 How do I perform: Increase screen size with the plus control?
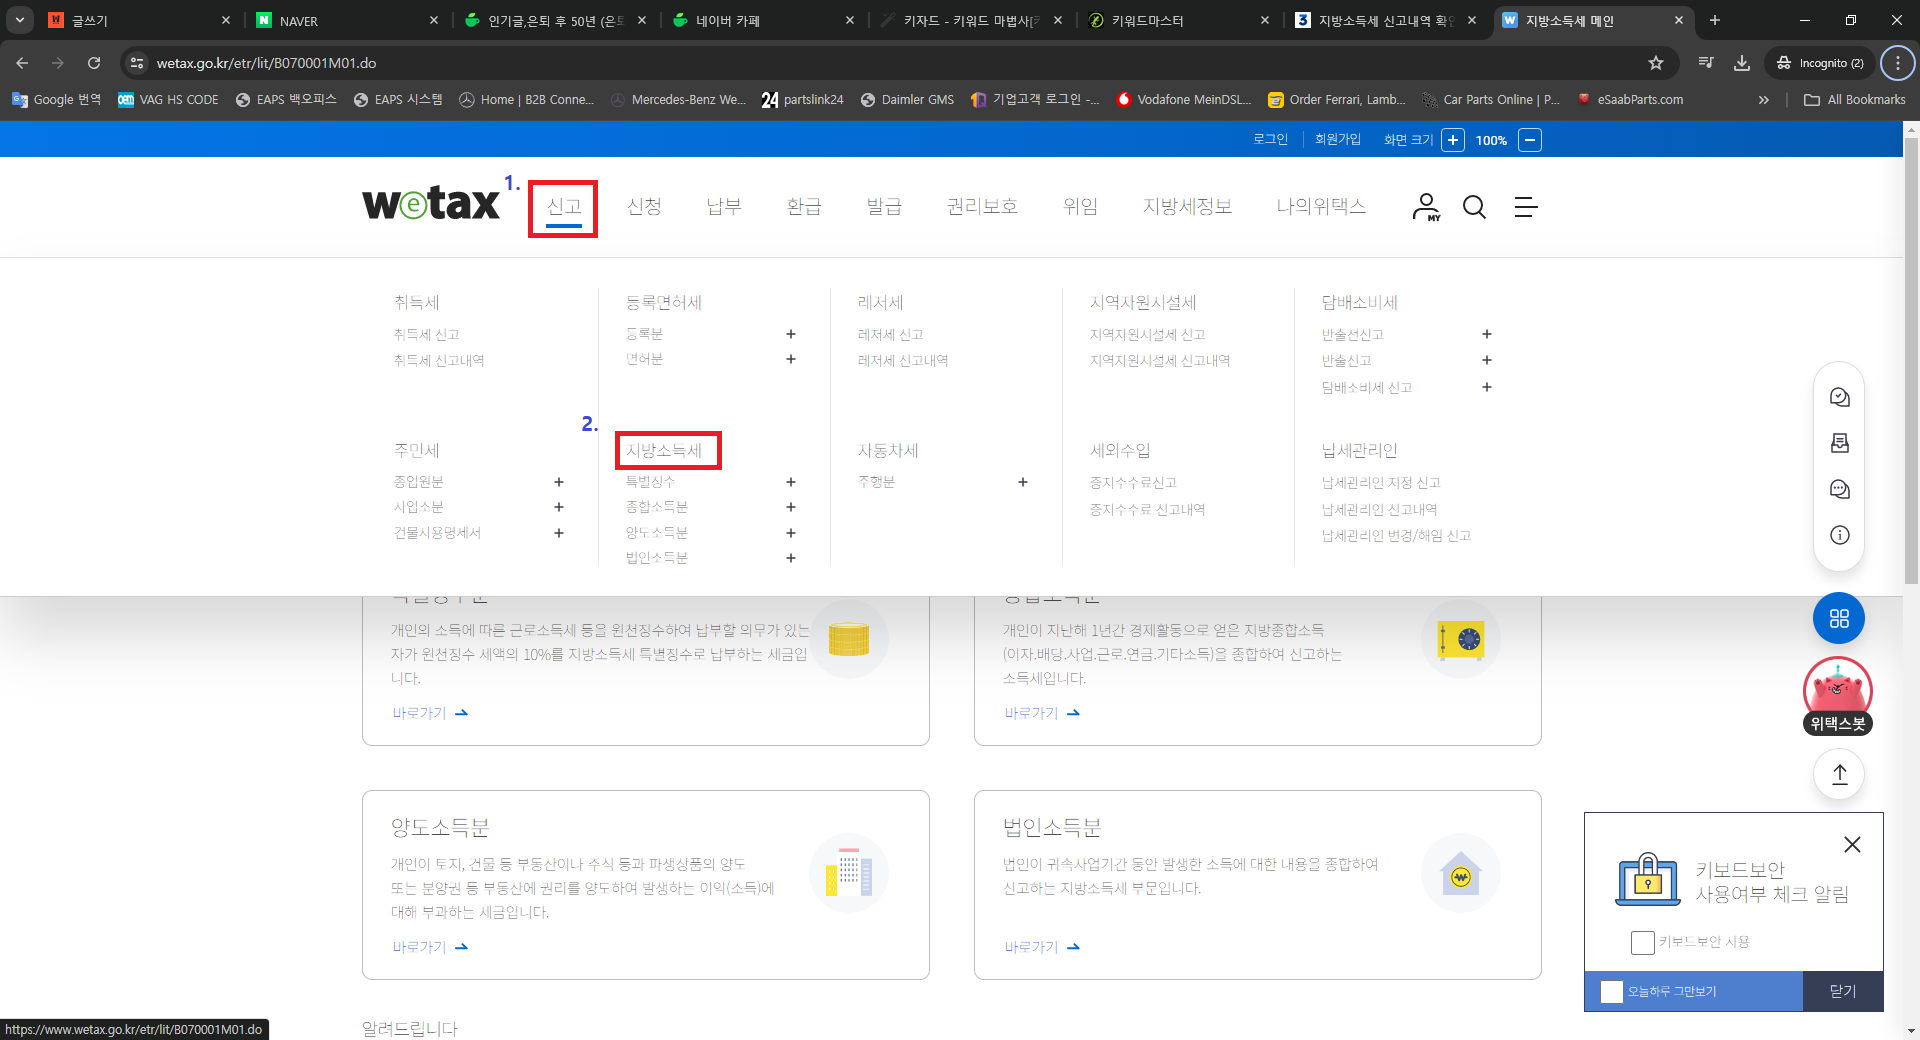(x=1453, y=140)
